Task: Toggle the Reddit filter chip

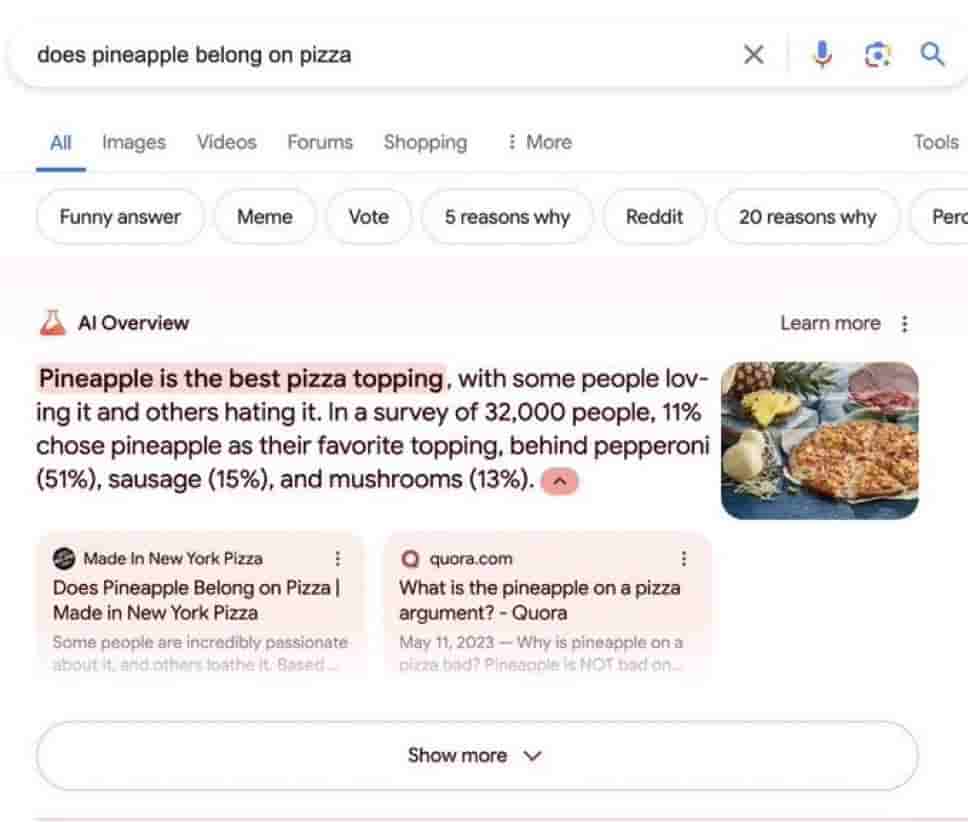Action: (x=654, y=217)
